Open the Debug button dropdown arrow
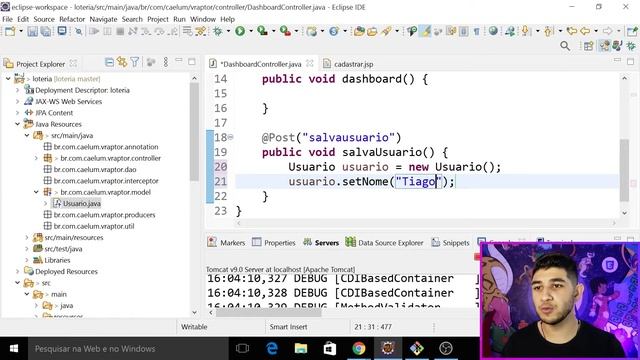This screenshot has height=360, width=640. 228,31
